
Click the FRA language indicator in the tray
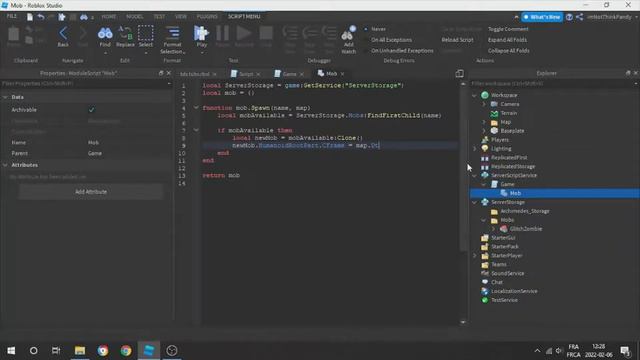(x=573, y=347)
